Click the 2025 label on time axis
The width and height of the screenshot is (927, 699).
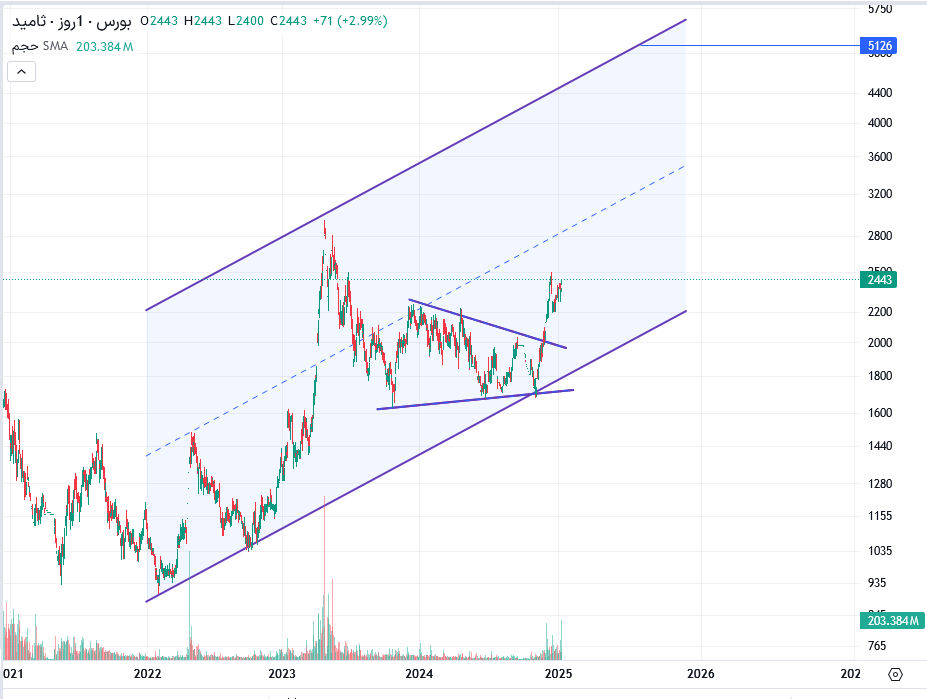(558, 674)
